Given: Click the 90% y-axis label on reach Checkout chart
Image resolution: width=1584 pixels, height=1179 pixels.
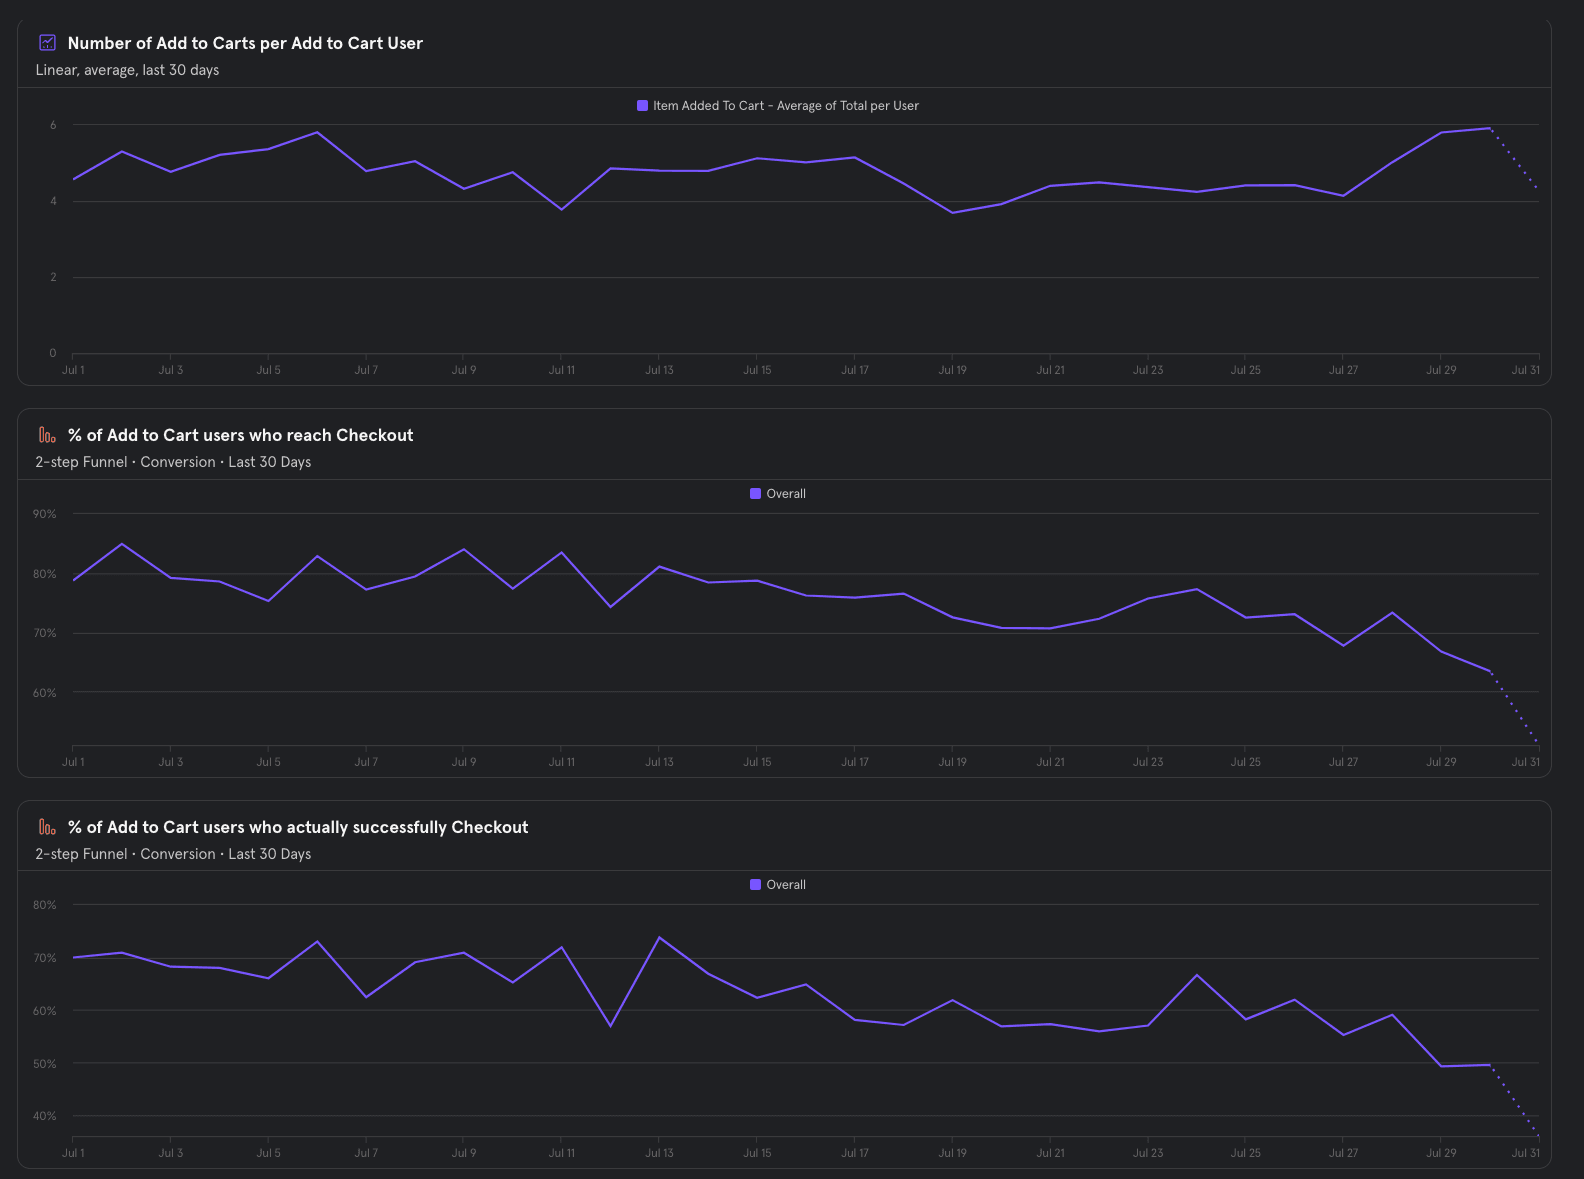Looking at the screenshot, I should [x=45, y=514].
